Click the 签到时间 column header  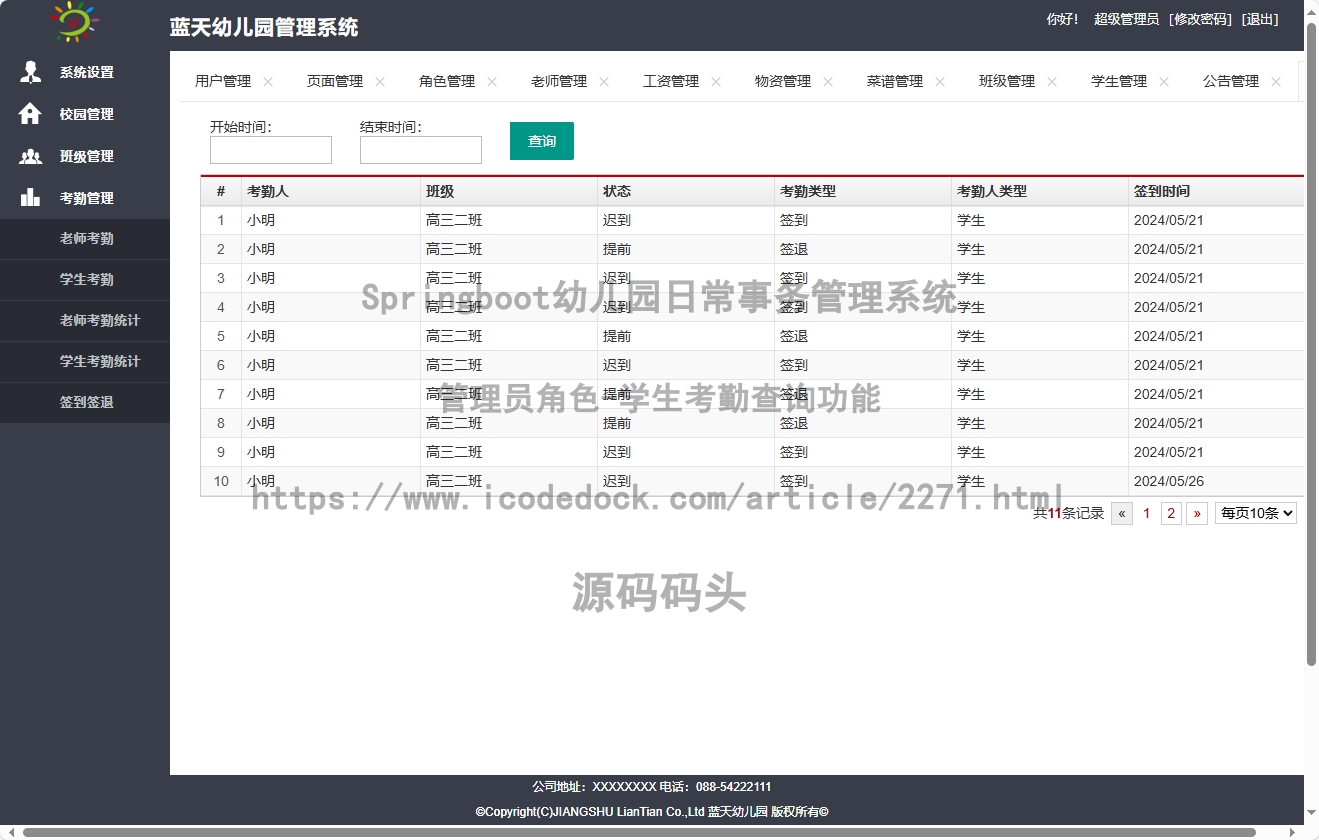[x=1217, y=191]
